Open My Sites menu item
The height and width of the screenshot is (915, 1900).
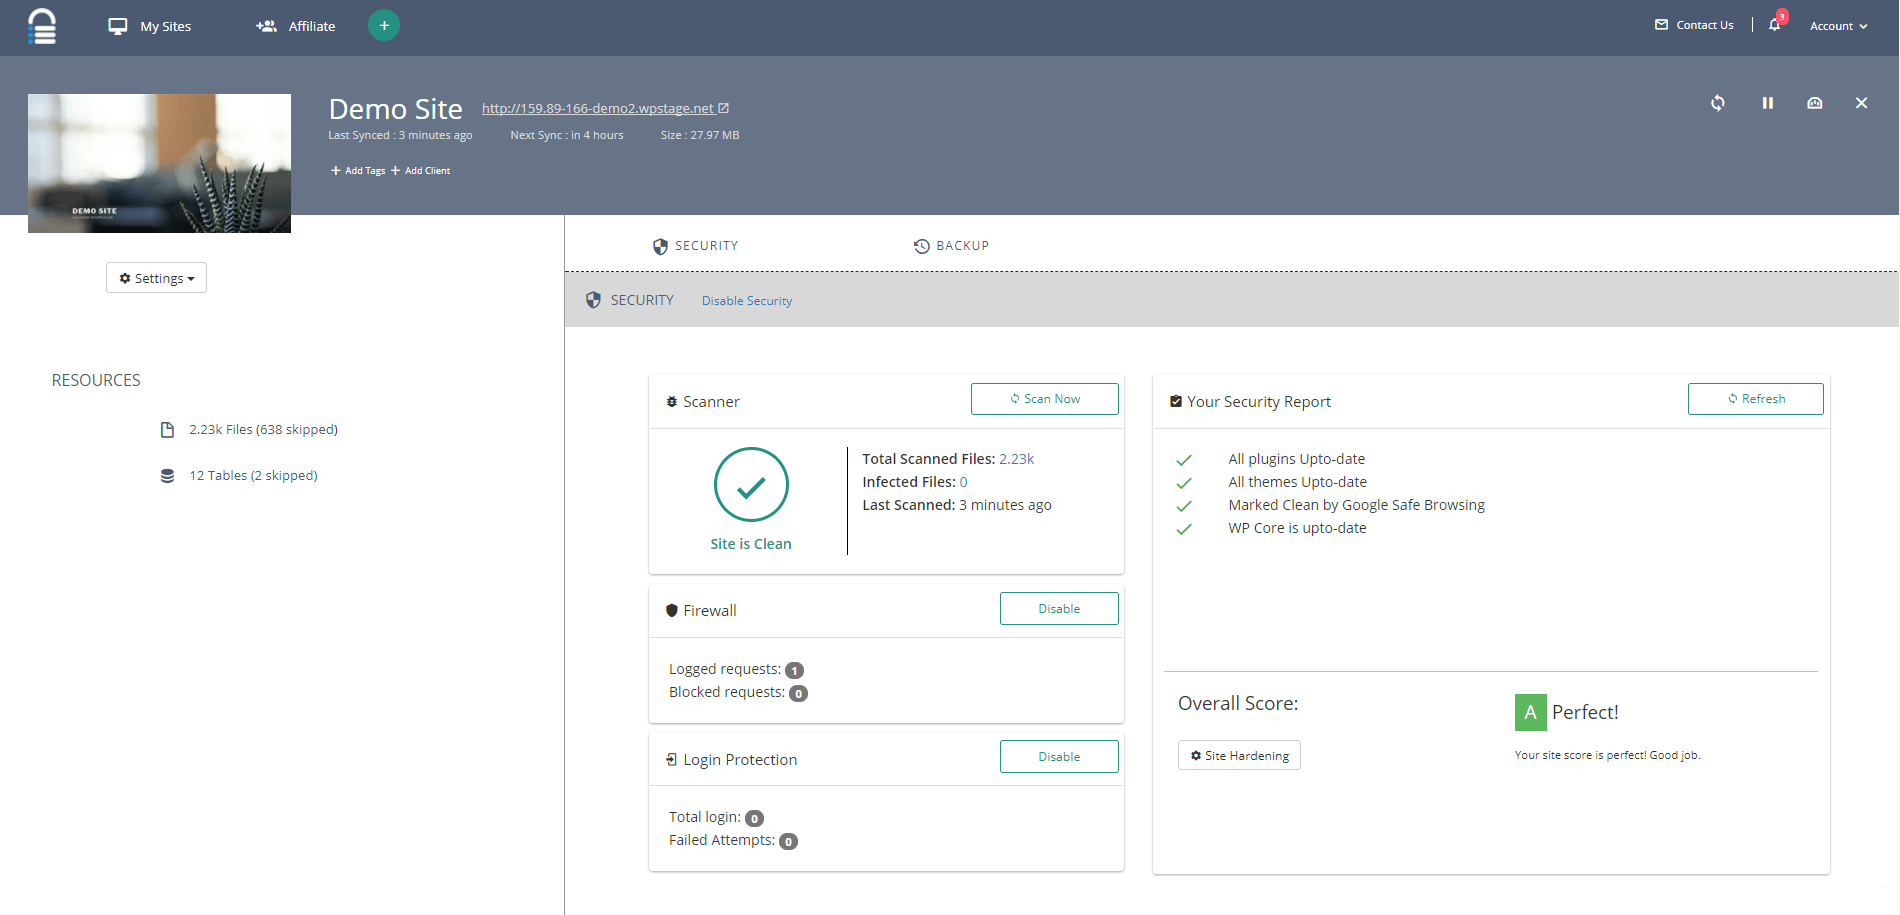tap(150, 26)
